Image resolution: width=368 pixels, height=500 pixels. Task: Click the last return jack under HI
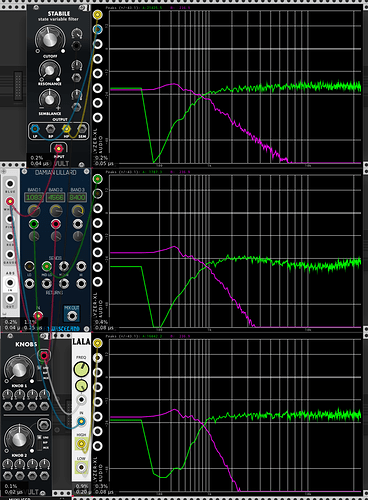pos(81,283)
